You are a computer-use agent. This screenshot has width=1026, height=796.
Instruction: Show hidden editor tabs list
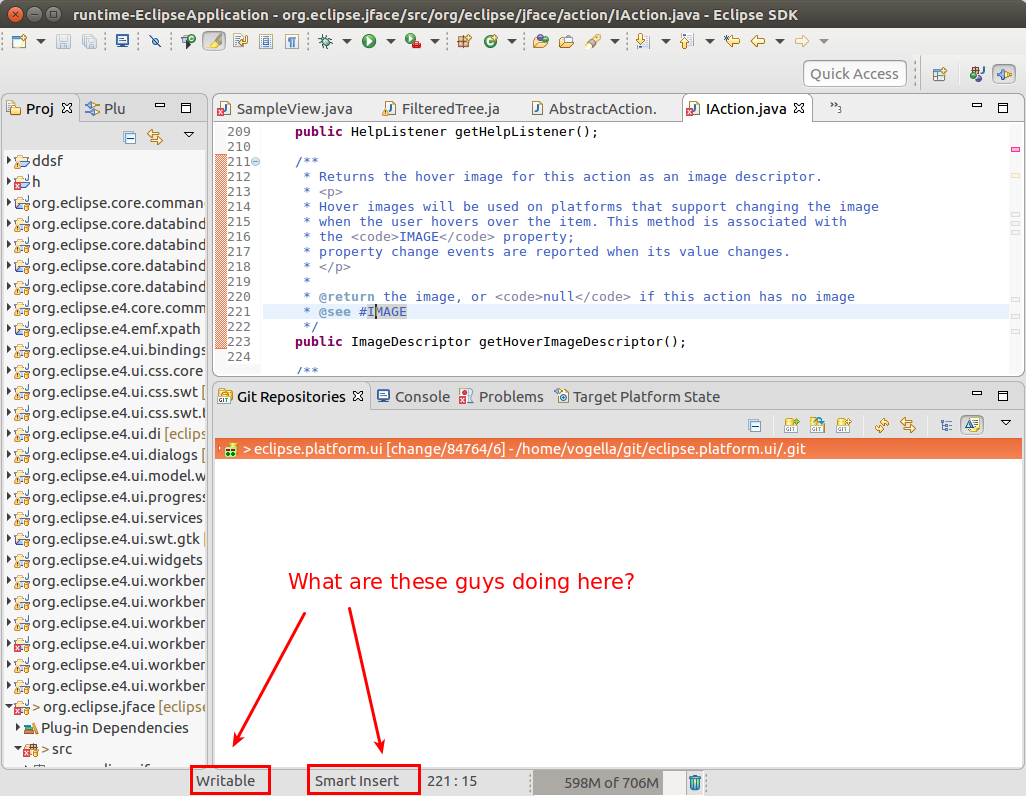pyautogui.click(x=836, y=107)
